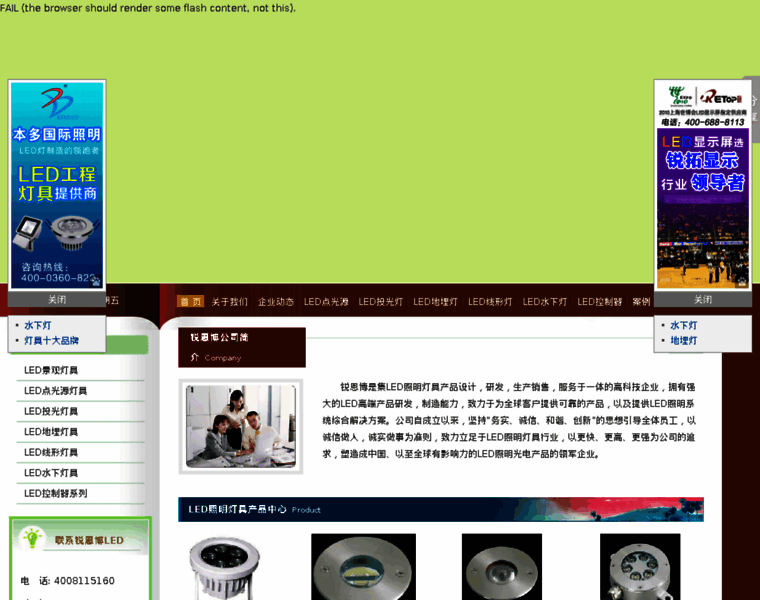The image size is (760, 600).
Task: Click the LED照明灯具产品中心 Product banner
Action: point(441,509)
